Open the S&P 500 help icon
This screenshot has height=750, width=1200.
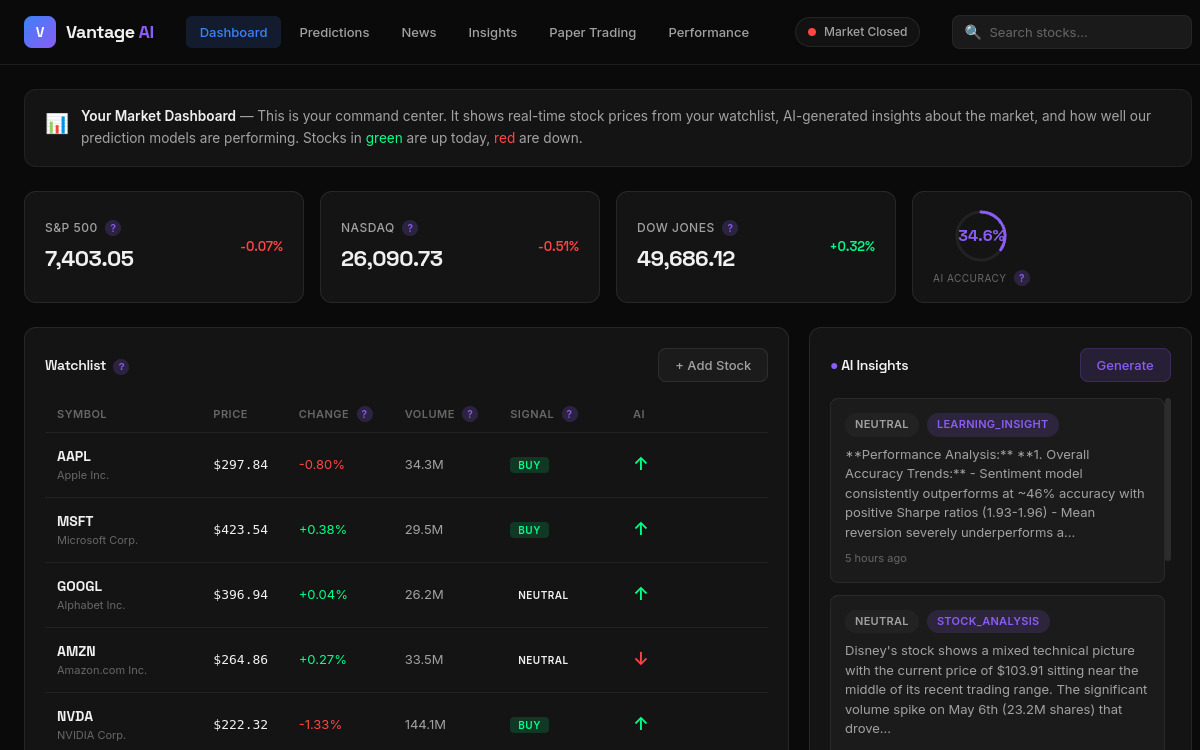click(113, 228)
